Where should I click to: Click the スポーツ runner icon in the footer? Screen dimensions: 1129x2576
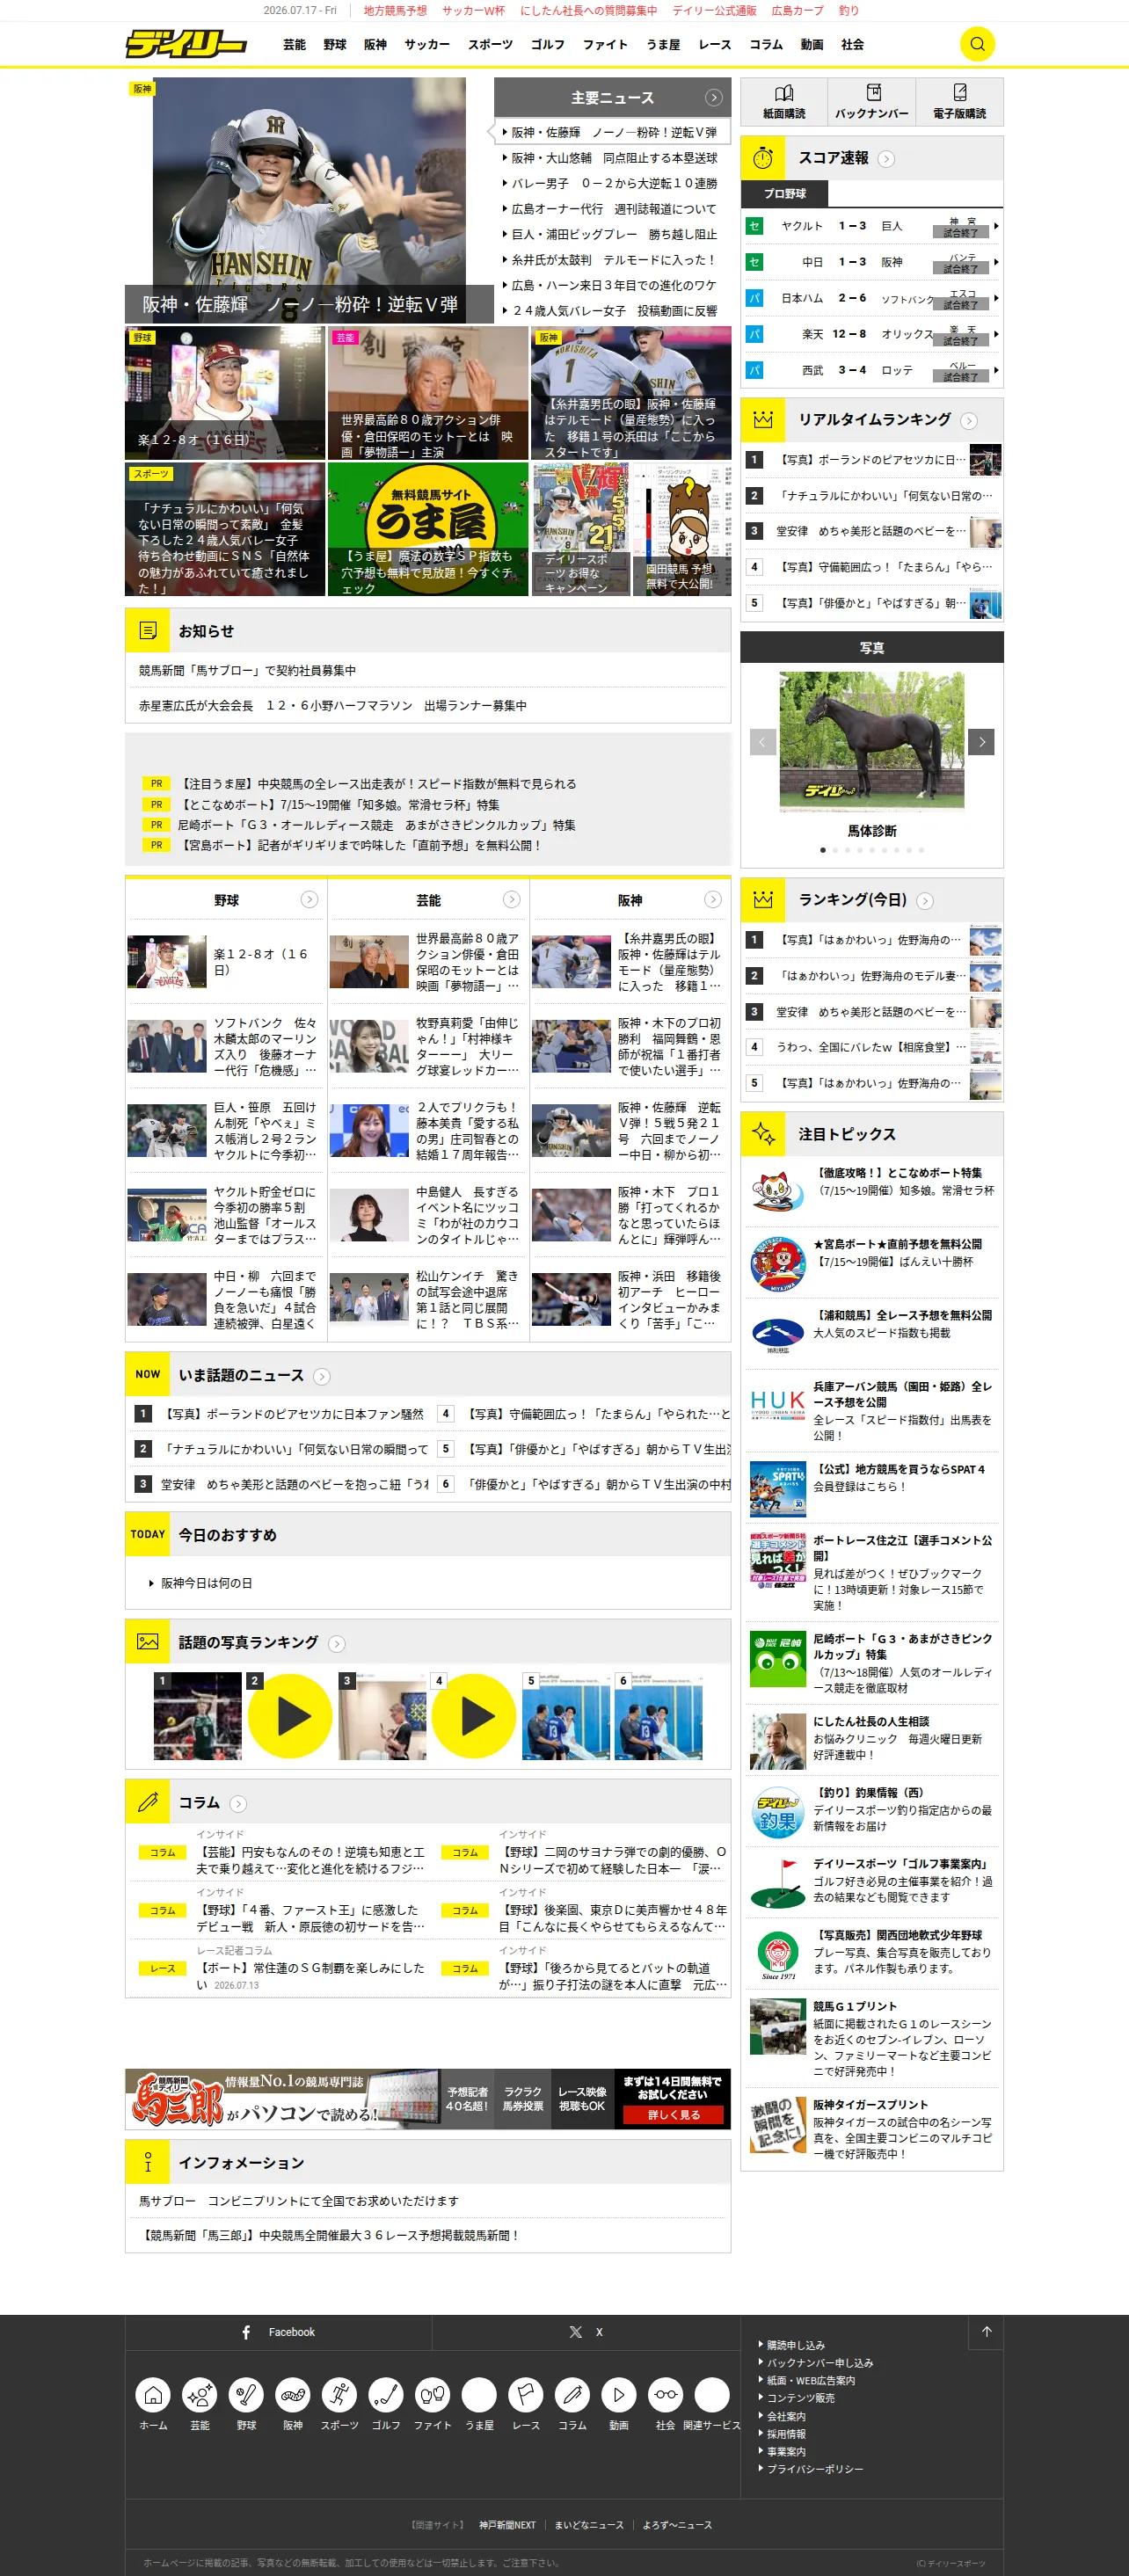click(339, 2394)
